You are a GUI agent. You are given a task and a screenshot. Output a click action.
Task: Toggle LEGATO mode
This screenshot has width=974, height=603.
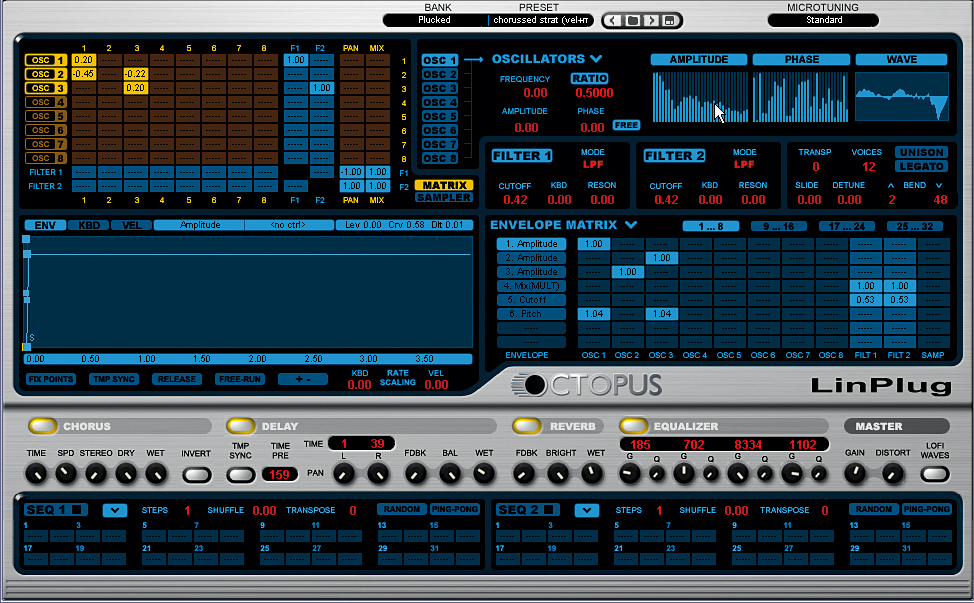coord(922,166)
